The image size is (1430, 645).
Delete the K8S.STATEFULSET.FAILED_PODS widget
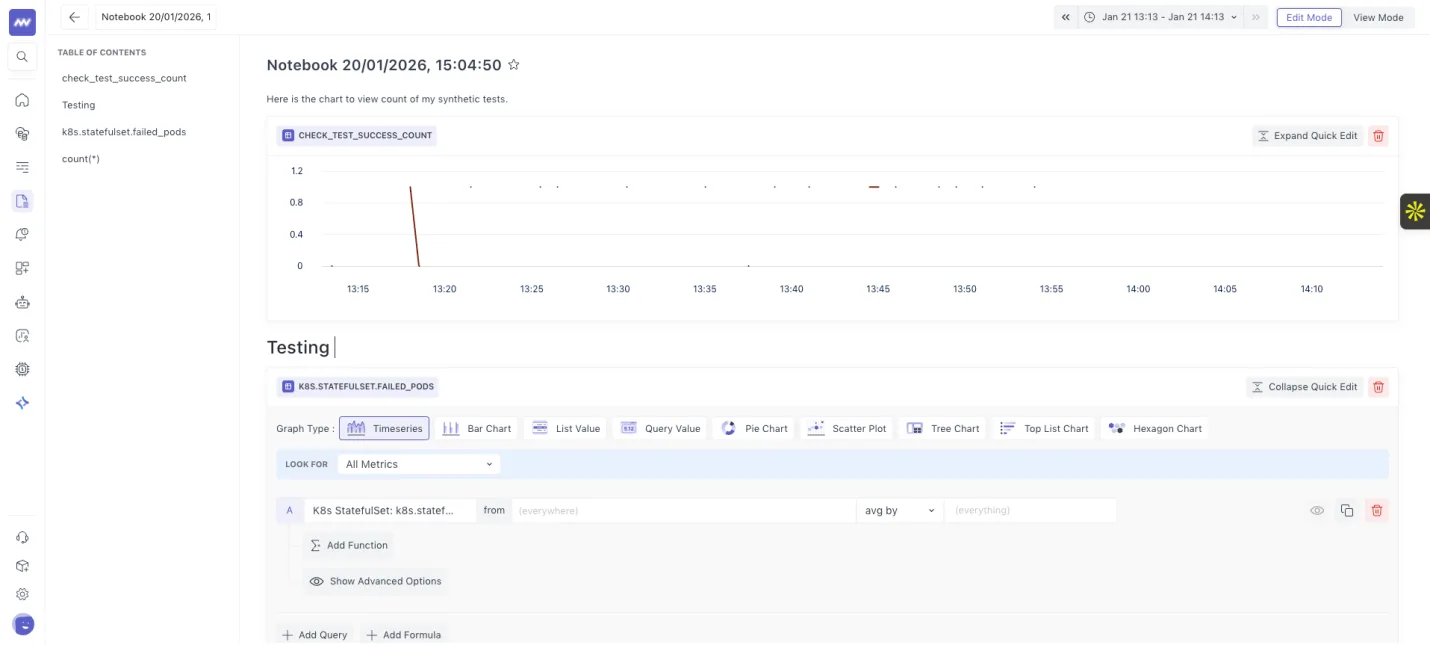point(1378,387)
